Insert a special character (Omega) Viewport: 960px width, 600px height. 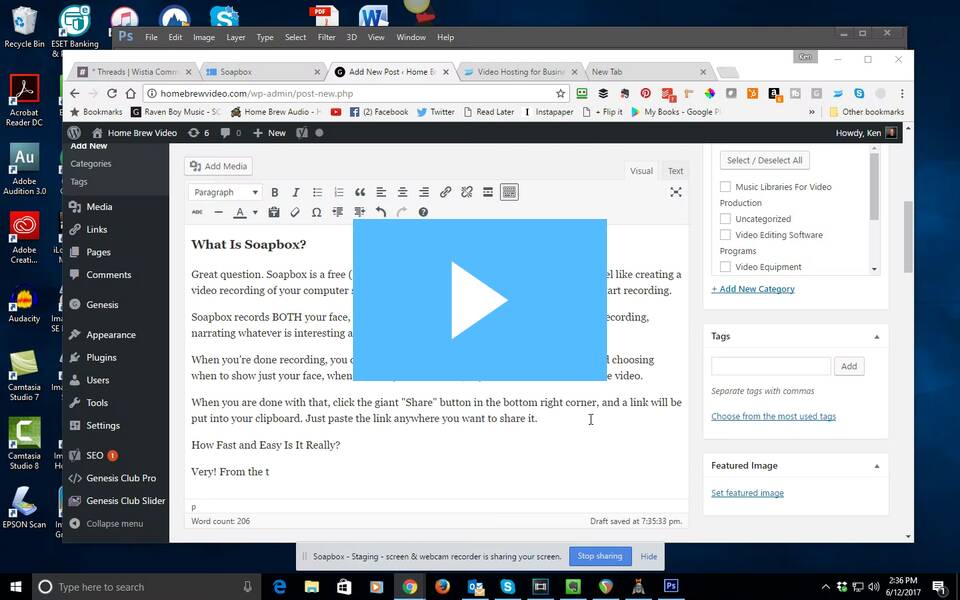(x=317, y=212)
